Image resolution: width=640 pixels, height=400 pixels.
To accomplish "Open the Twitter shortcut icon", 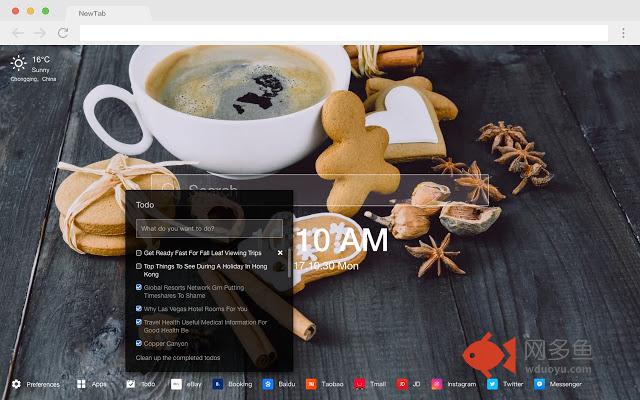I will tap(492, 384).
